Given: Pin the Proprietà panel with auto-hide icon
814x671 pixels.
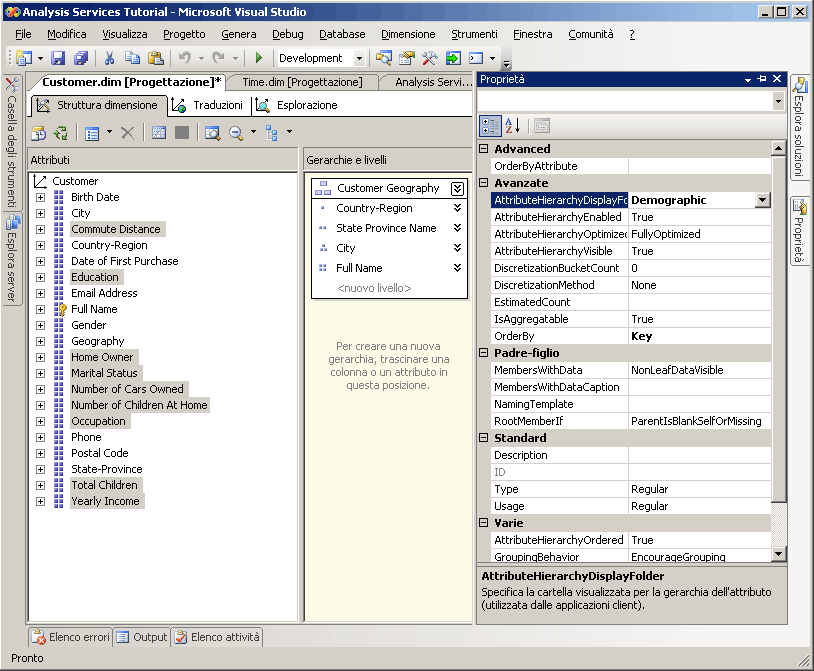Looking at the screenshot, I should pos(762,79).
